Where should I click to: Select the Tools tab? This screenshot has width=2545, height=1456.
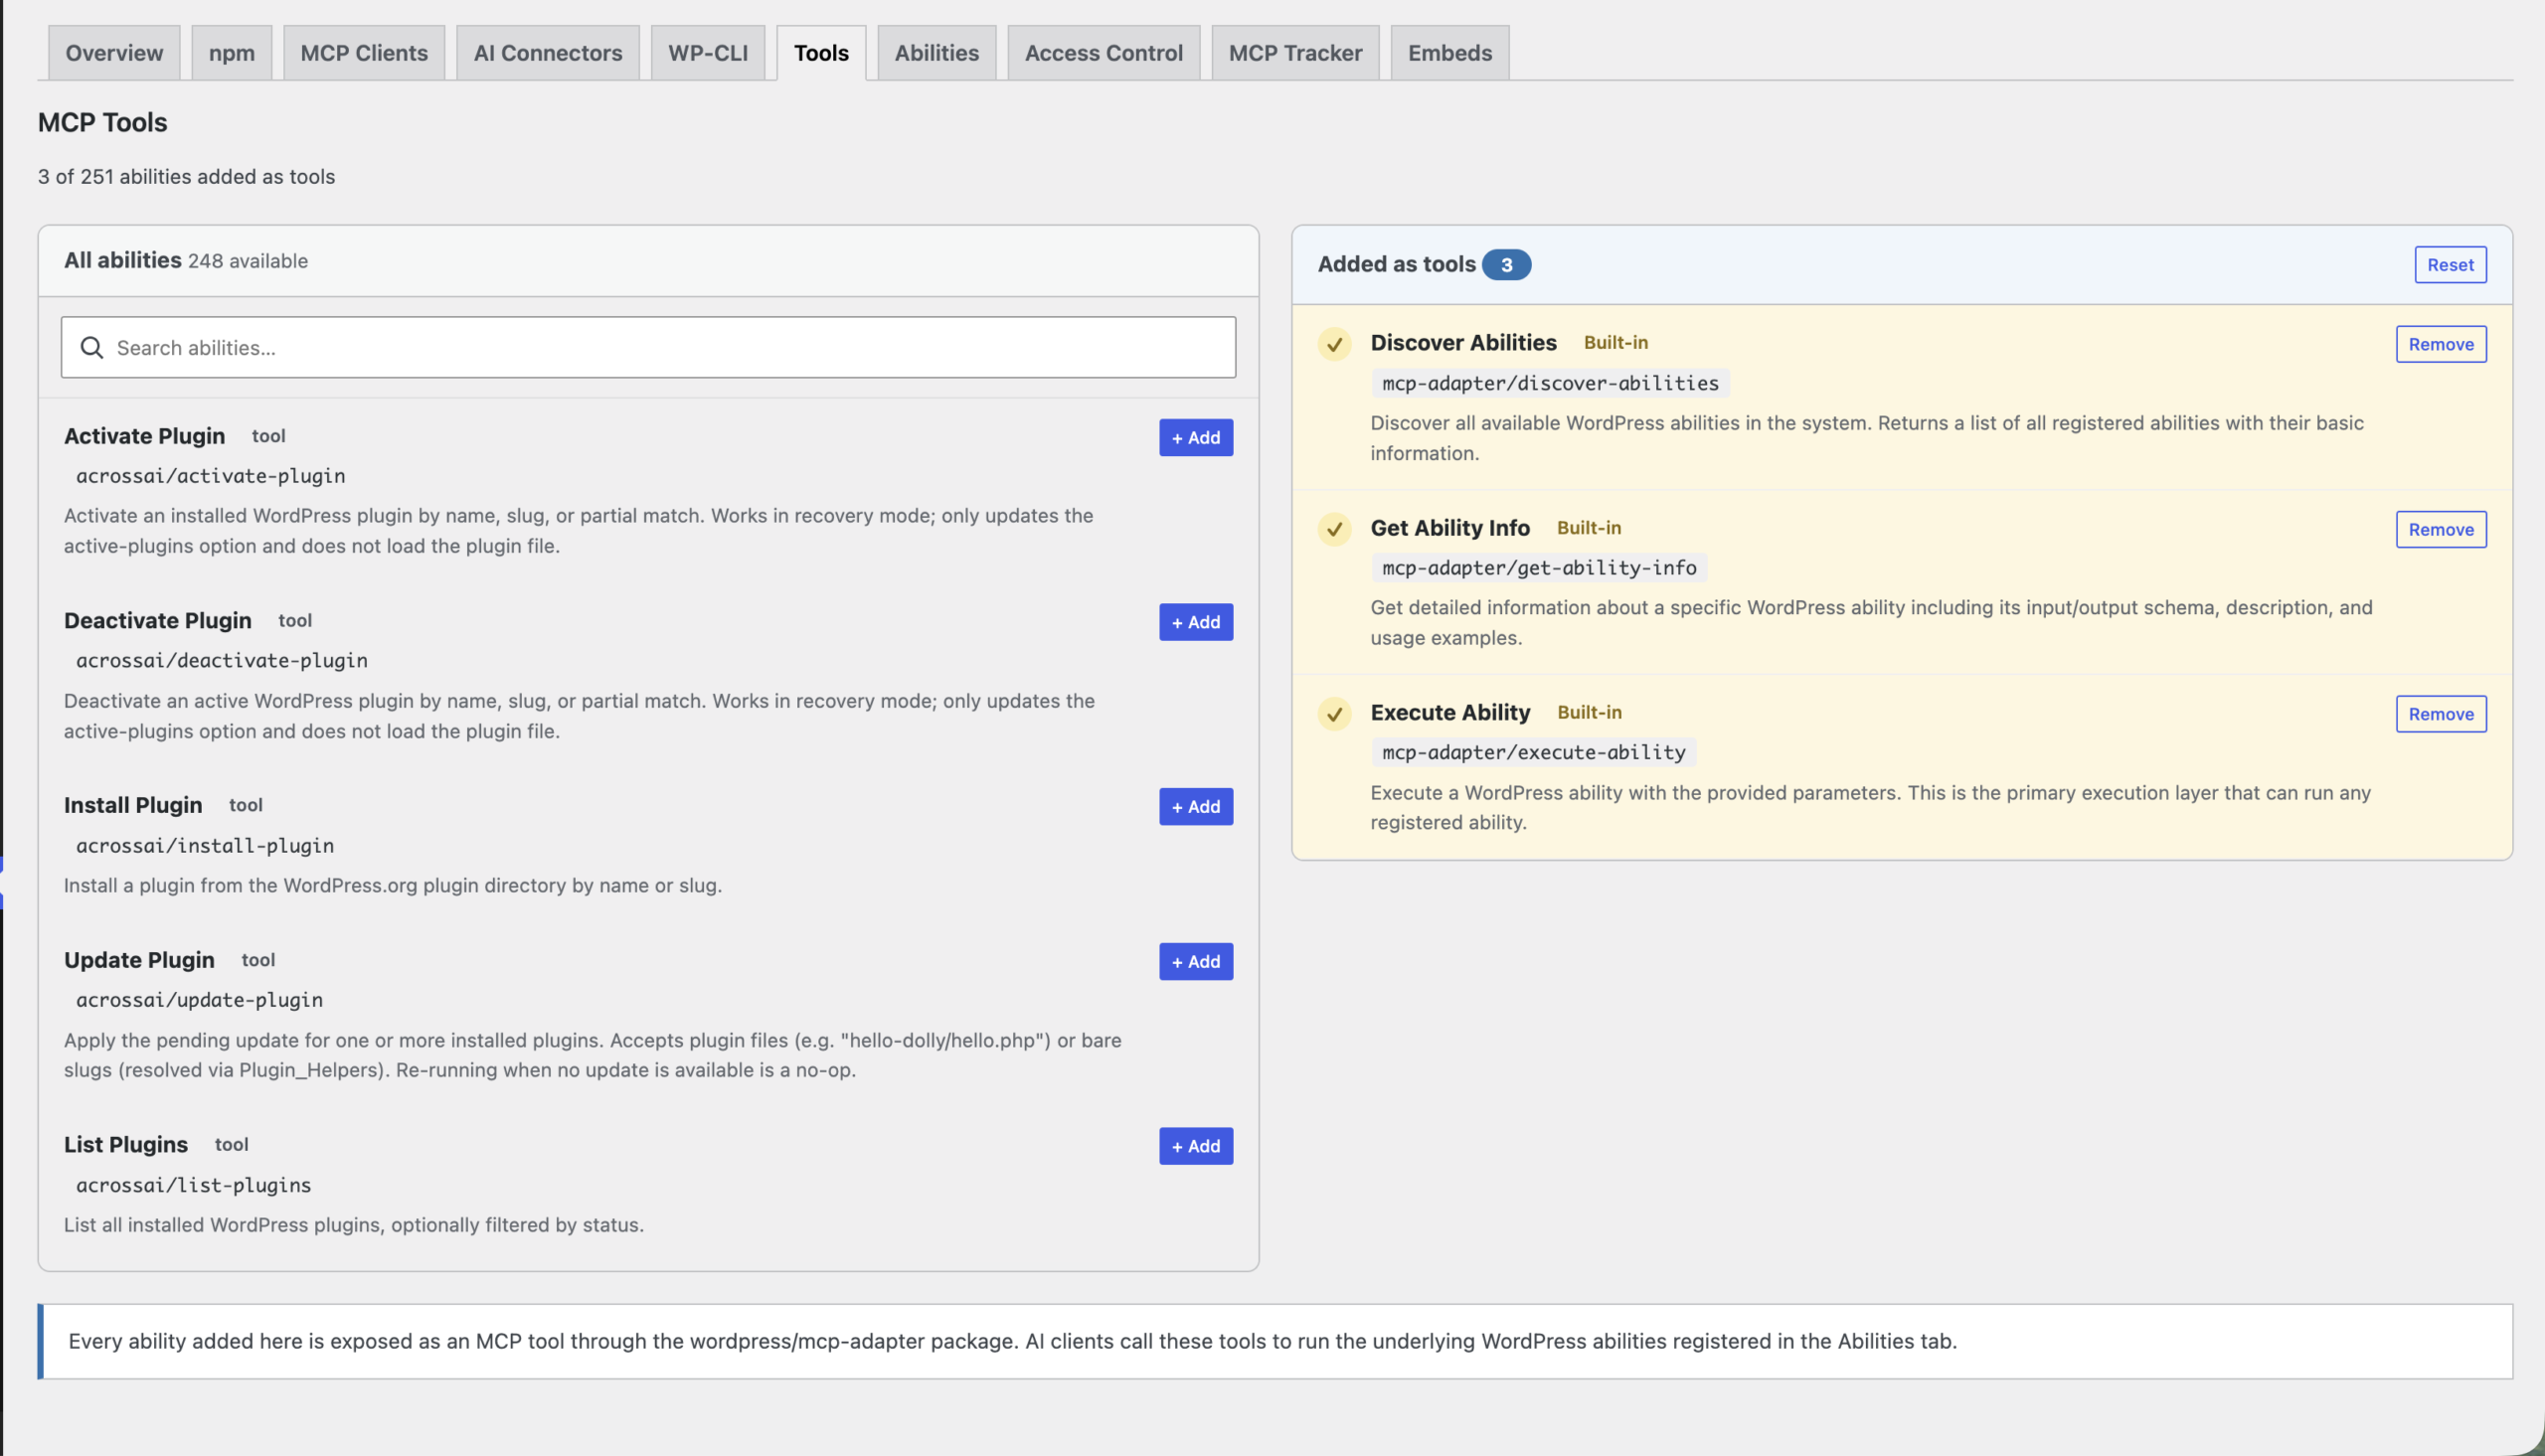pyautogui.click(x=821, y=53)
